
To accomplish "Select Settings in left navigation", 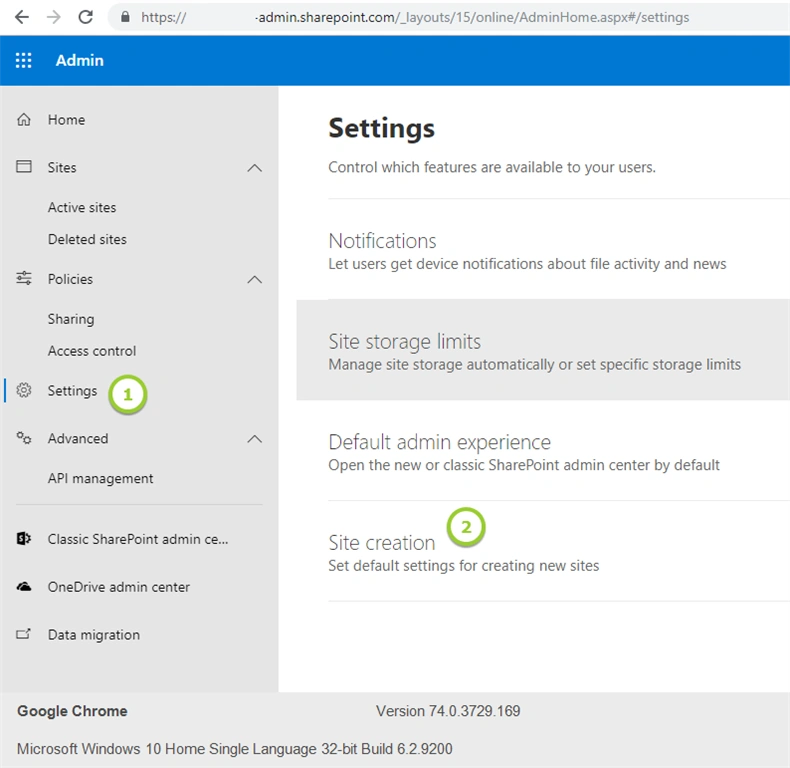I will [x=72, y=391].
